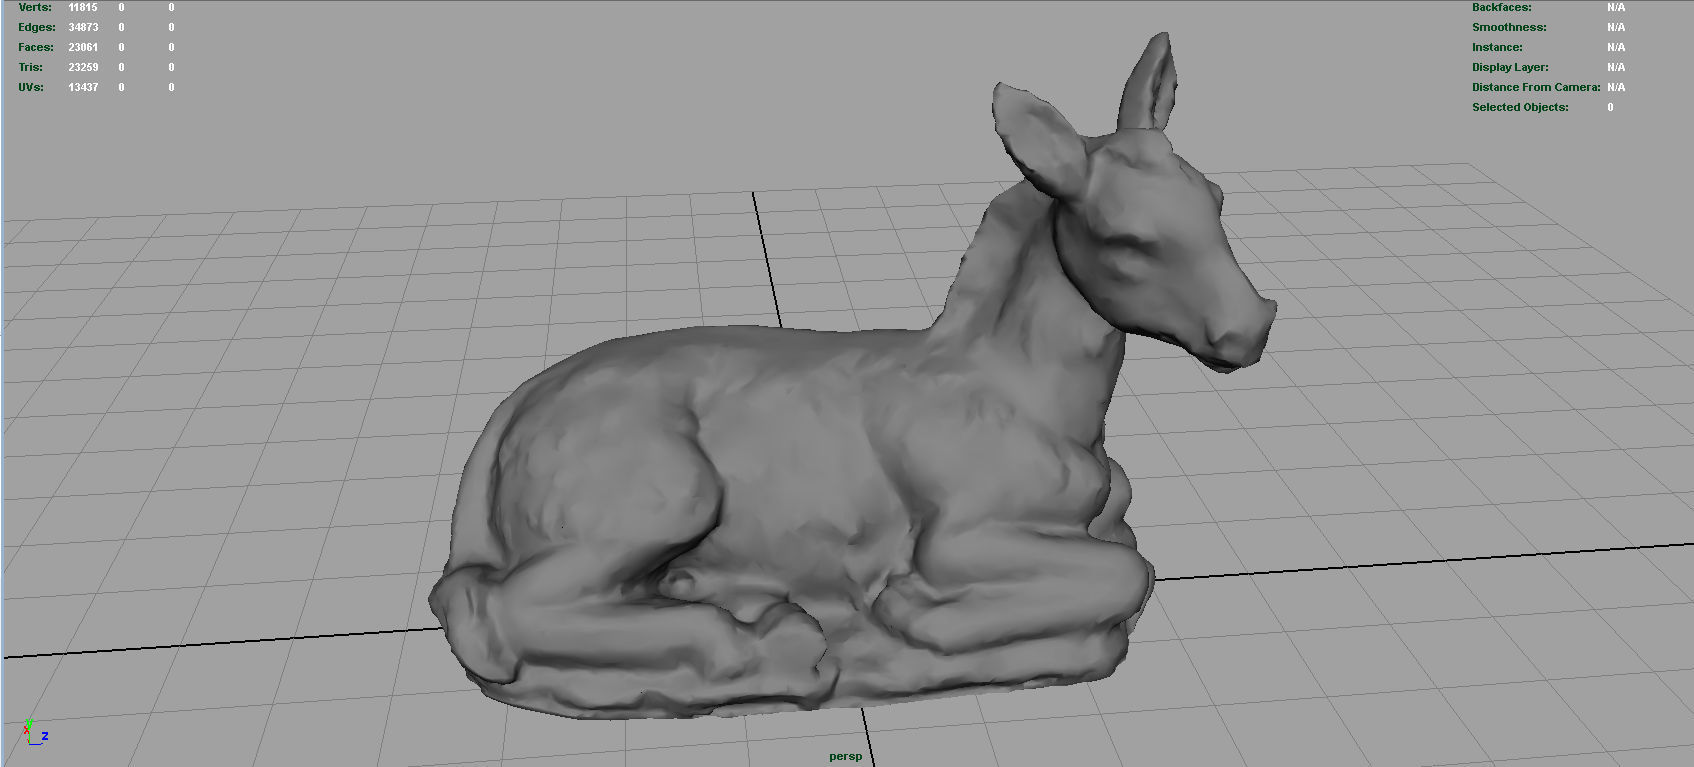Click the Verts: label in the poly count HUD
The height and width of the screenshot is (767, 1694).
pyautogui.click(x=35, y=7)
